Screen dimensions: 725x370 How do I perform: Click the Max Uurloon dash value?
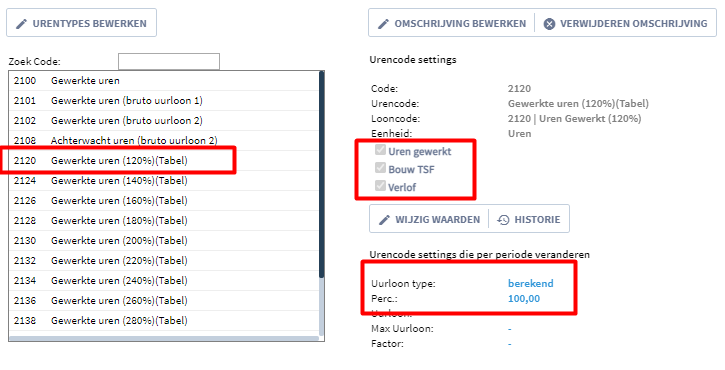pos(510,329)
